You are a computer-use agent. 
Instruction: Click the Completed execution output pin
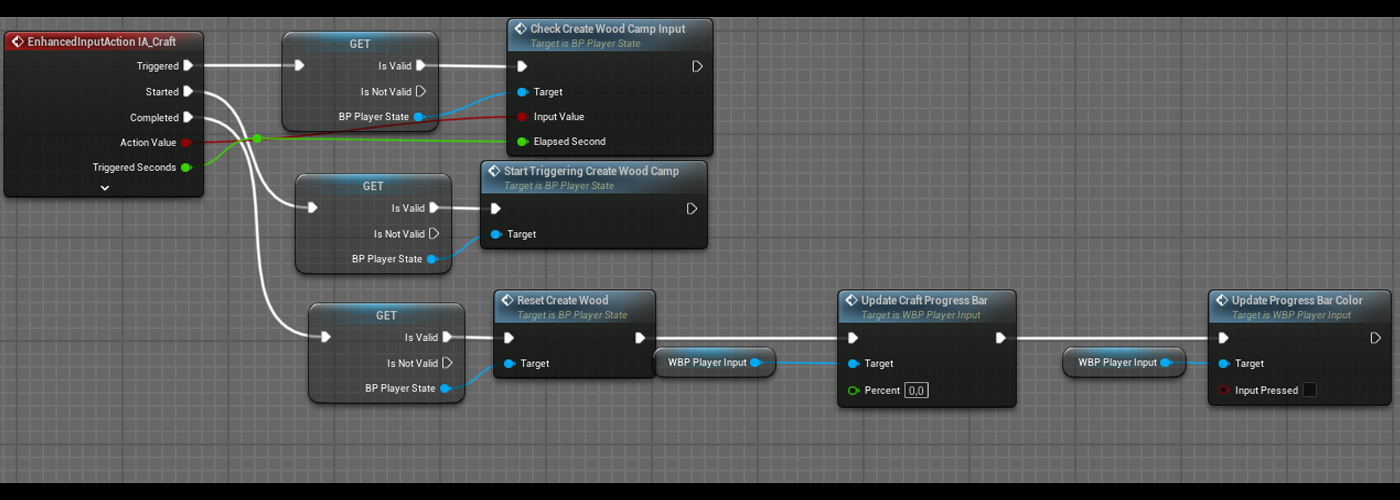coord(188,117)
